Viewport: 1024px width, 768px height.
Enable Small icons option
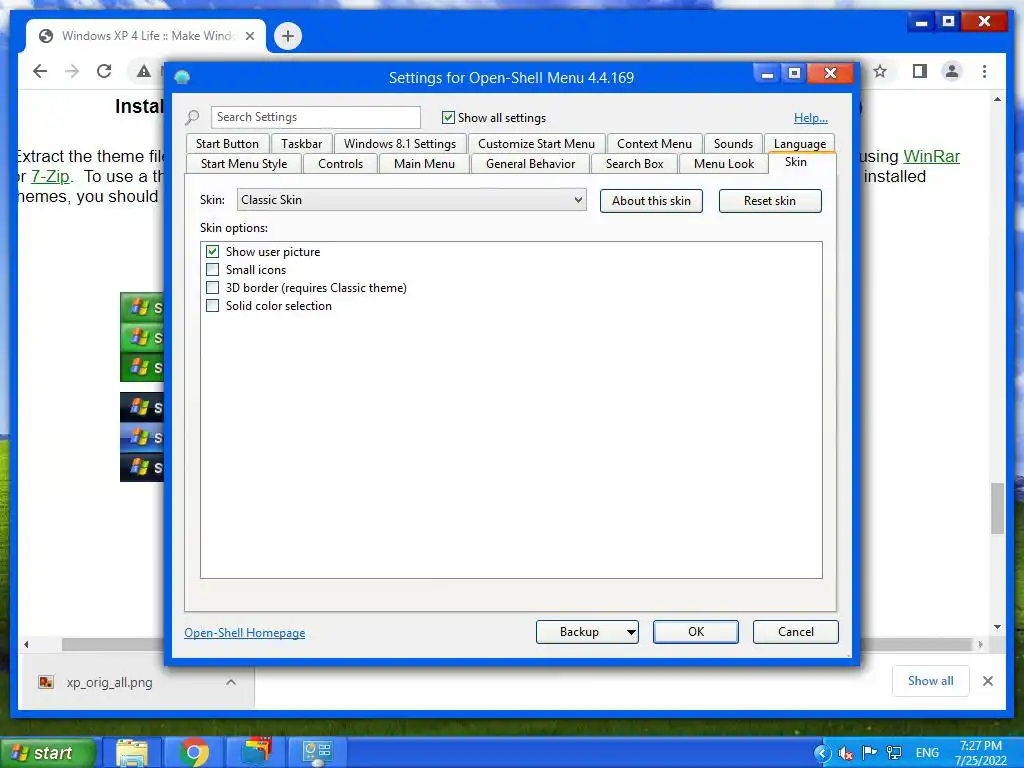point(212,270)
